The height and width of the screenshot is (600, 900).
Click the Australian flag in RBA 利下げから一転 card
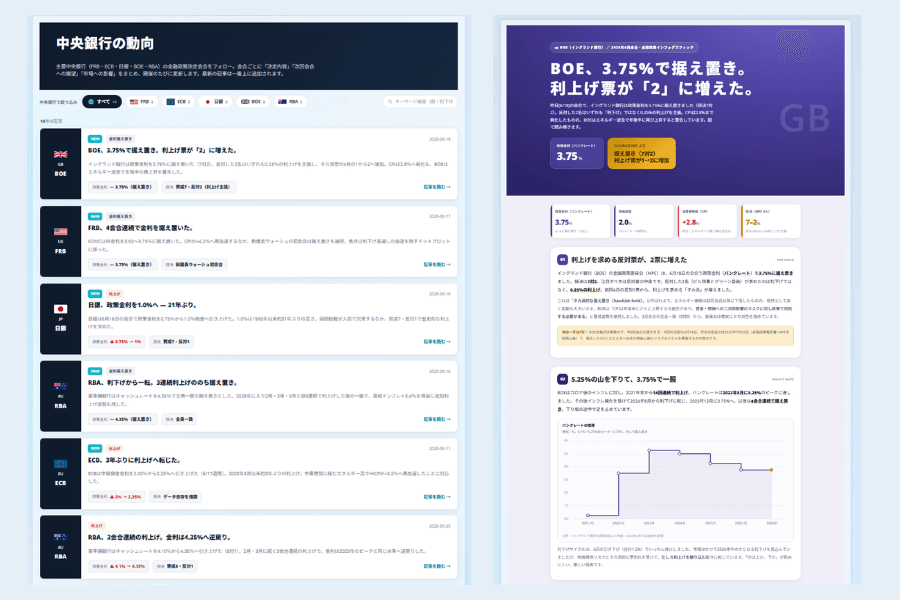(x=60, y=386)
